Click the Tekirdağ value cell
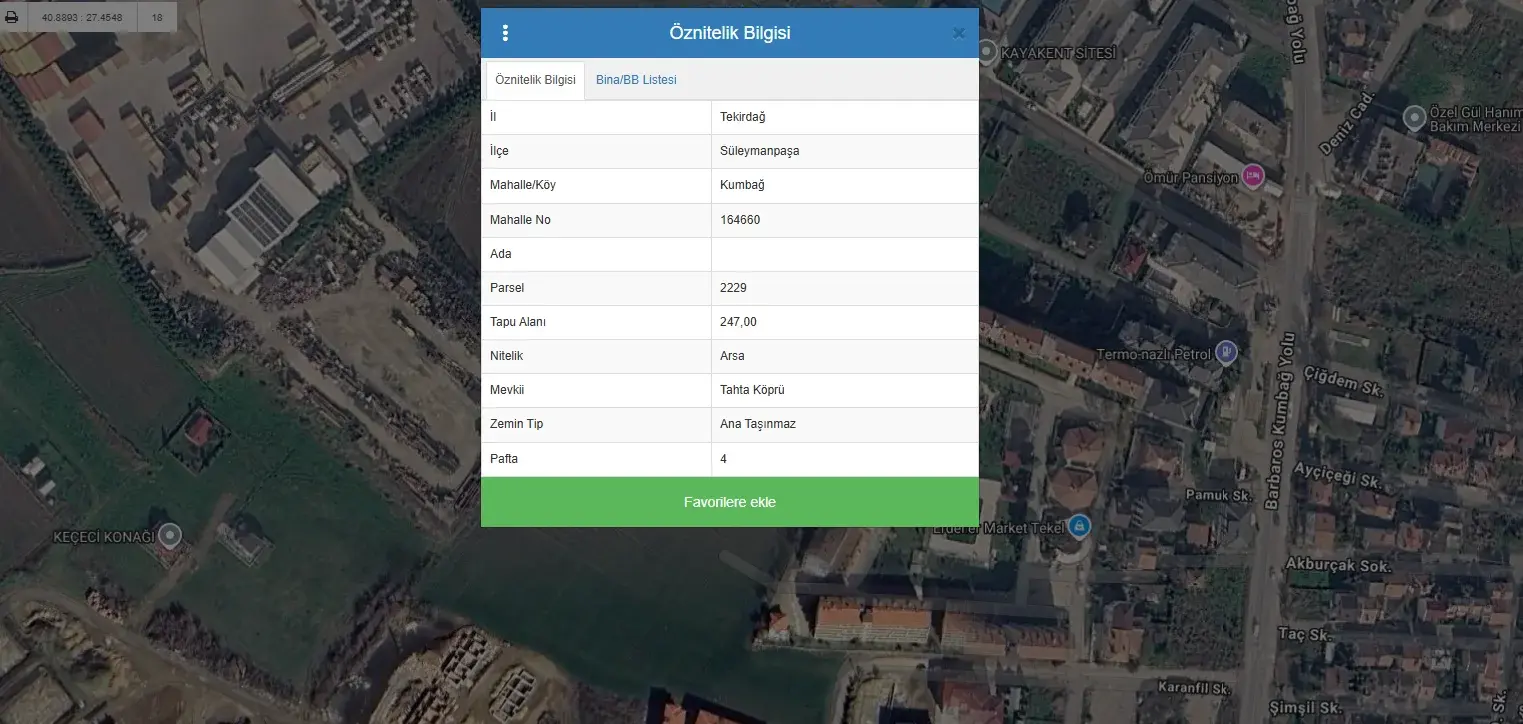1523x724 pixels. pyautogui.click(x=845, y=117)
